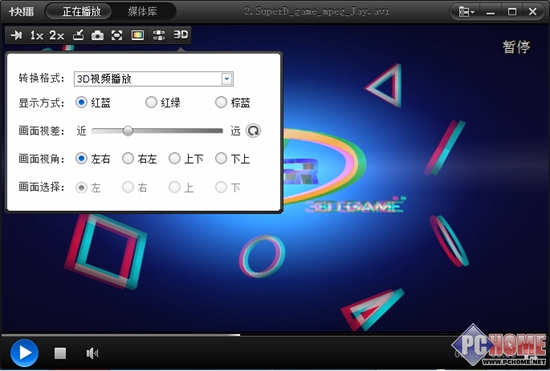This screenshot has width=550, height=371.
Task: Stop playback with the square button
Action: (60, 353)
